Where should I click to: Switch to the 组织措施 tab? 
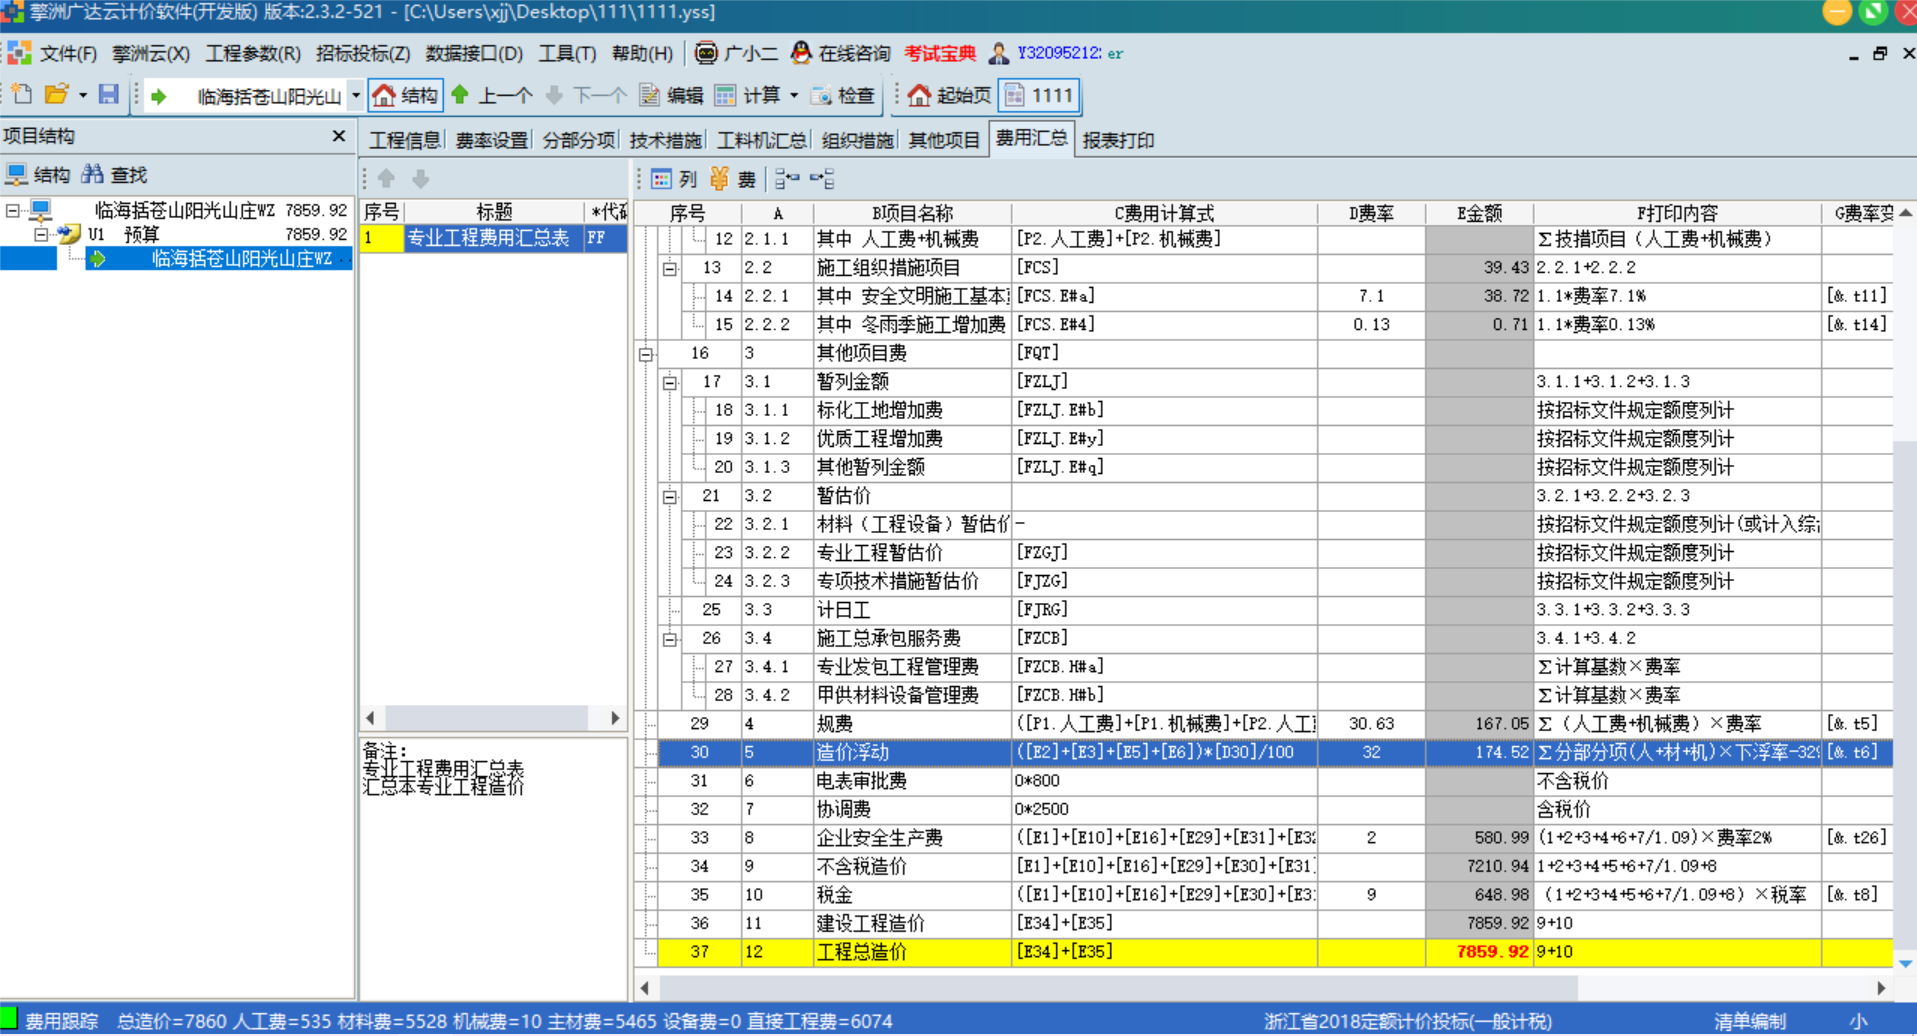point(857,140)
